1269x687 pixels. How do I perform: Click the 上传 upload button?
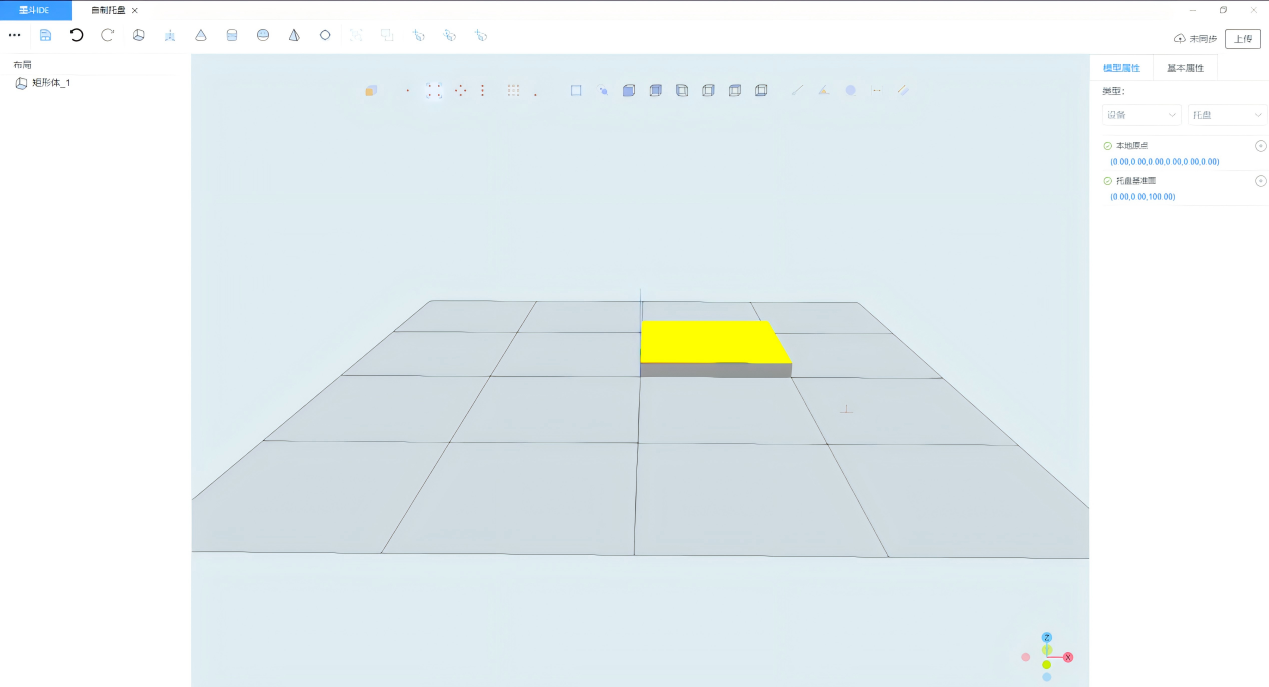(x=1242, y=39)
